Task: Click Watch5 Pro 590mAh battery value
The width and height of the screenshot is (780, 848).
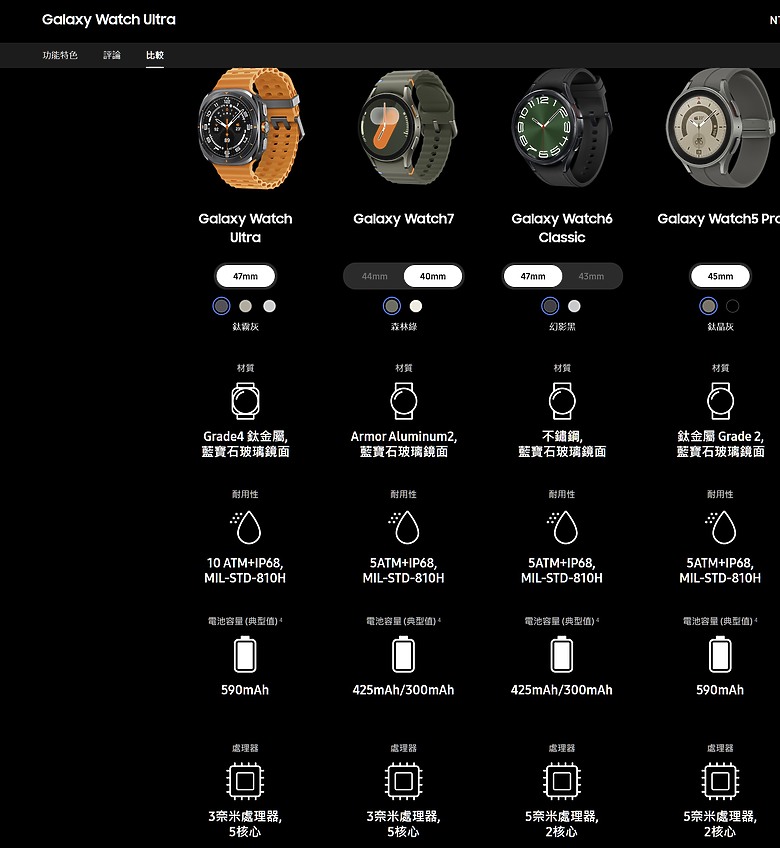Action: [x=720, y=690]
